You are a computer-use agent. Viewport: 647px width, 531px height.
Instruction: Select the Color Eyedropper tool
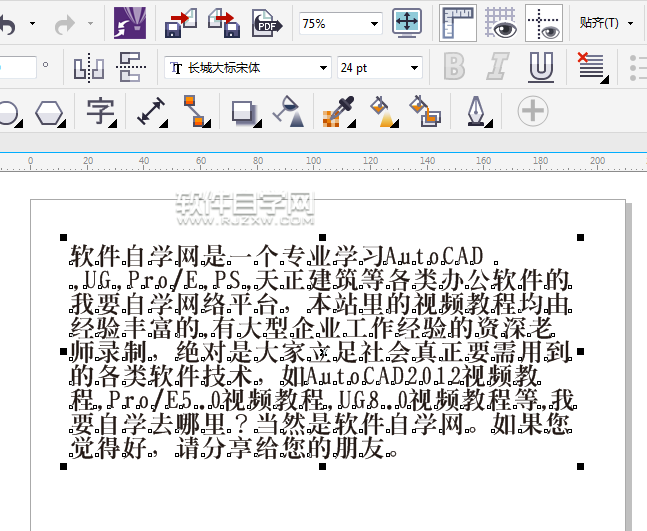point(338,111)
